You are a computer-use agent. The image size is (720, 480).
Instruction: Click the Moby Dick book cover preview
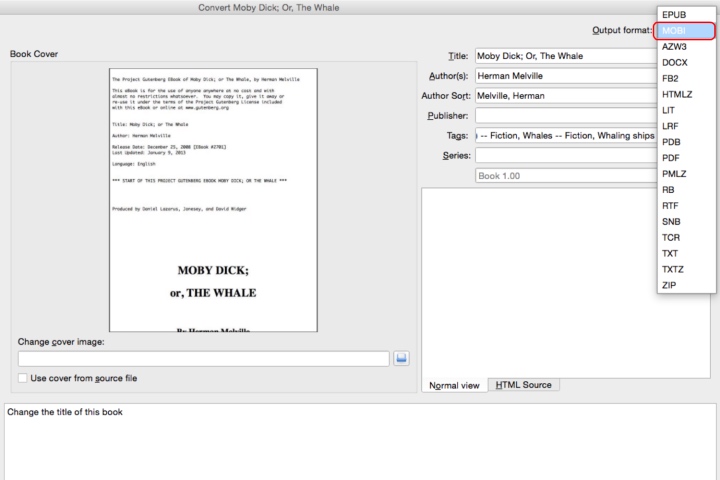(x=212, y=200)
